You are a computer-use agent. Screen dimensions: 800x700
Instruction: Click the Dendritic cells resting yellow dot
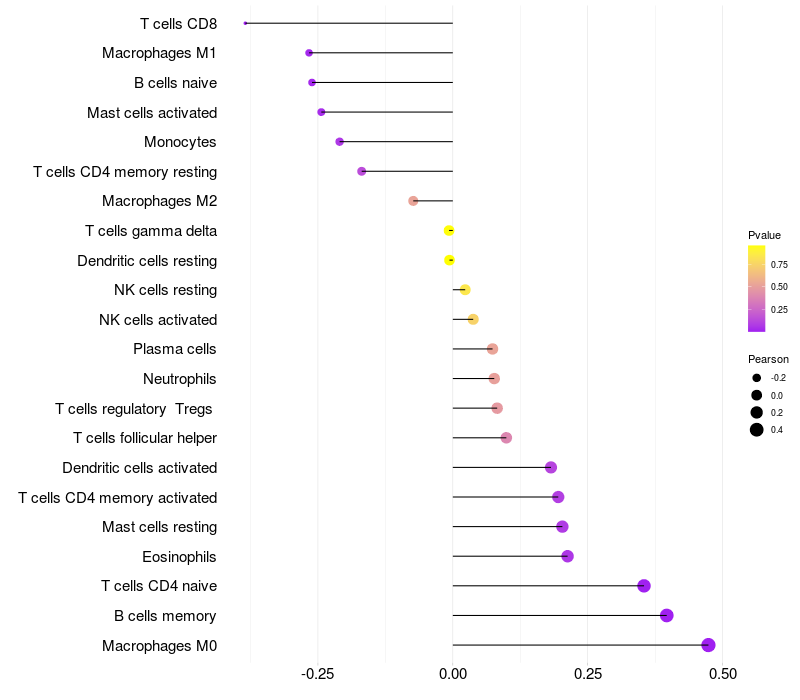tap(449, 260)
